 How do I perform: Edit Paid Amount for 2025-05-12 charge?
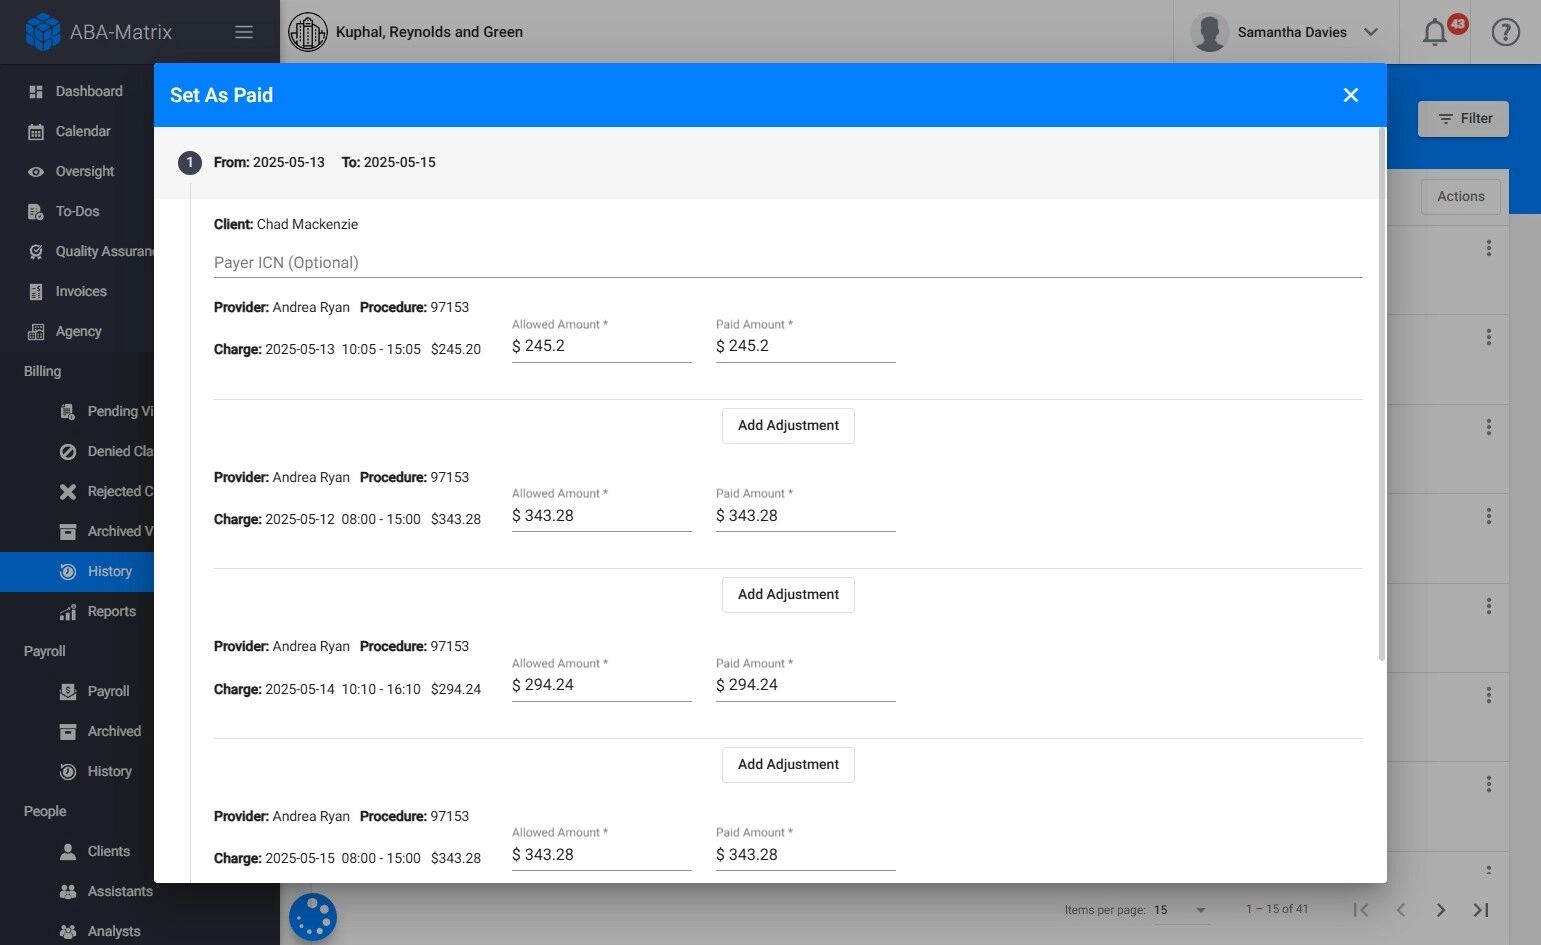pos(806,516)
